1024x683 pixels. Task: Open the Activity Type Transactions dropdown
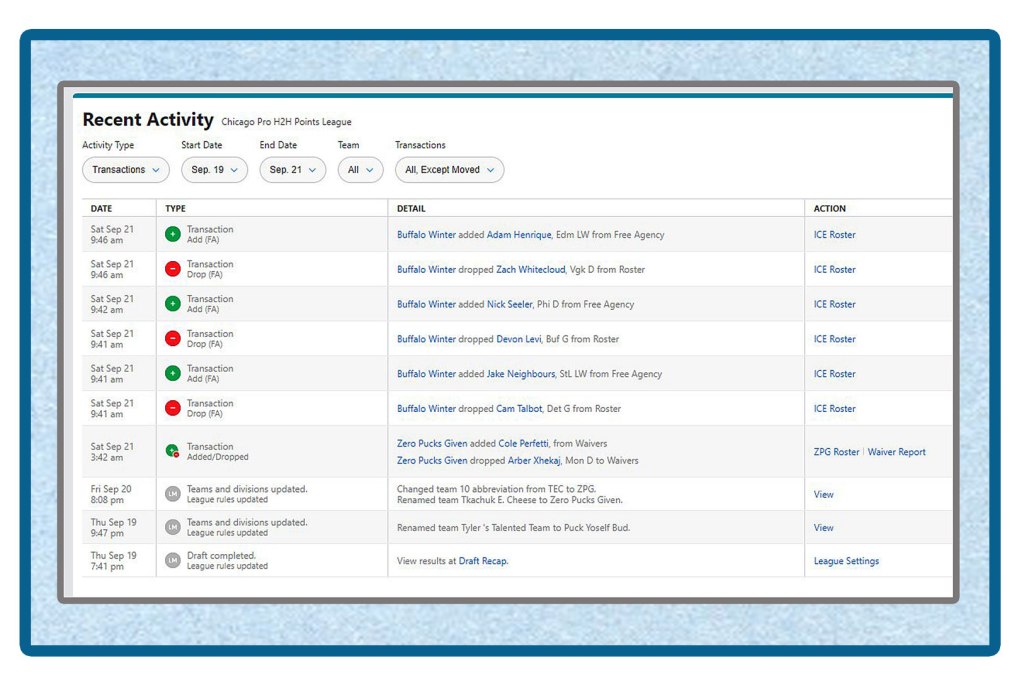tap(125, 170)
